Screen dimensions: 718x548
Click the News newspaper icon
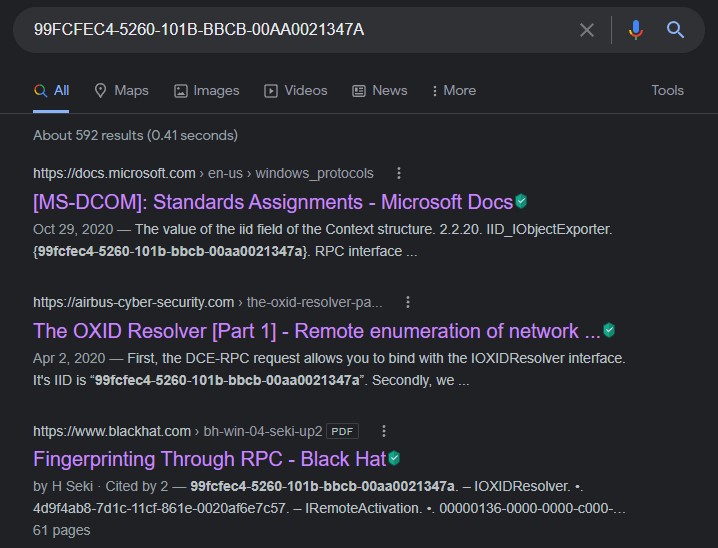pos(359,91)
